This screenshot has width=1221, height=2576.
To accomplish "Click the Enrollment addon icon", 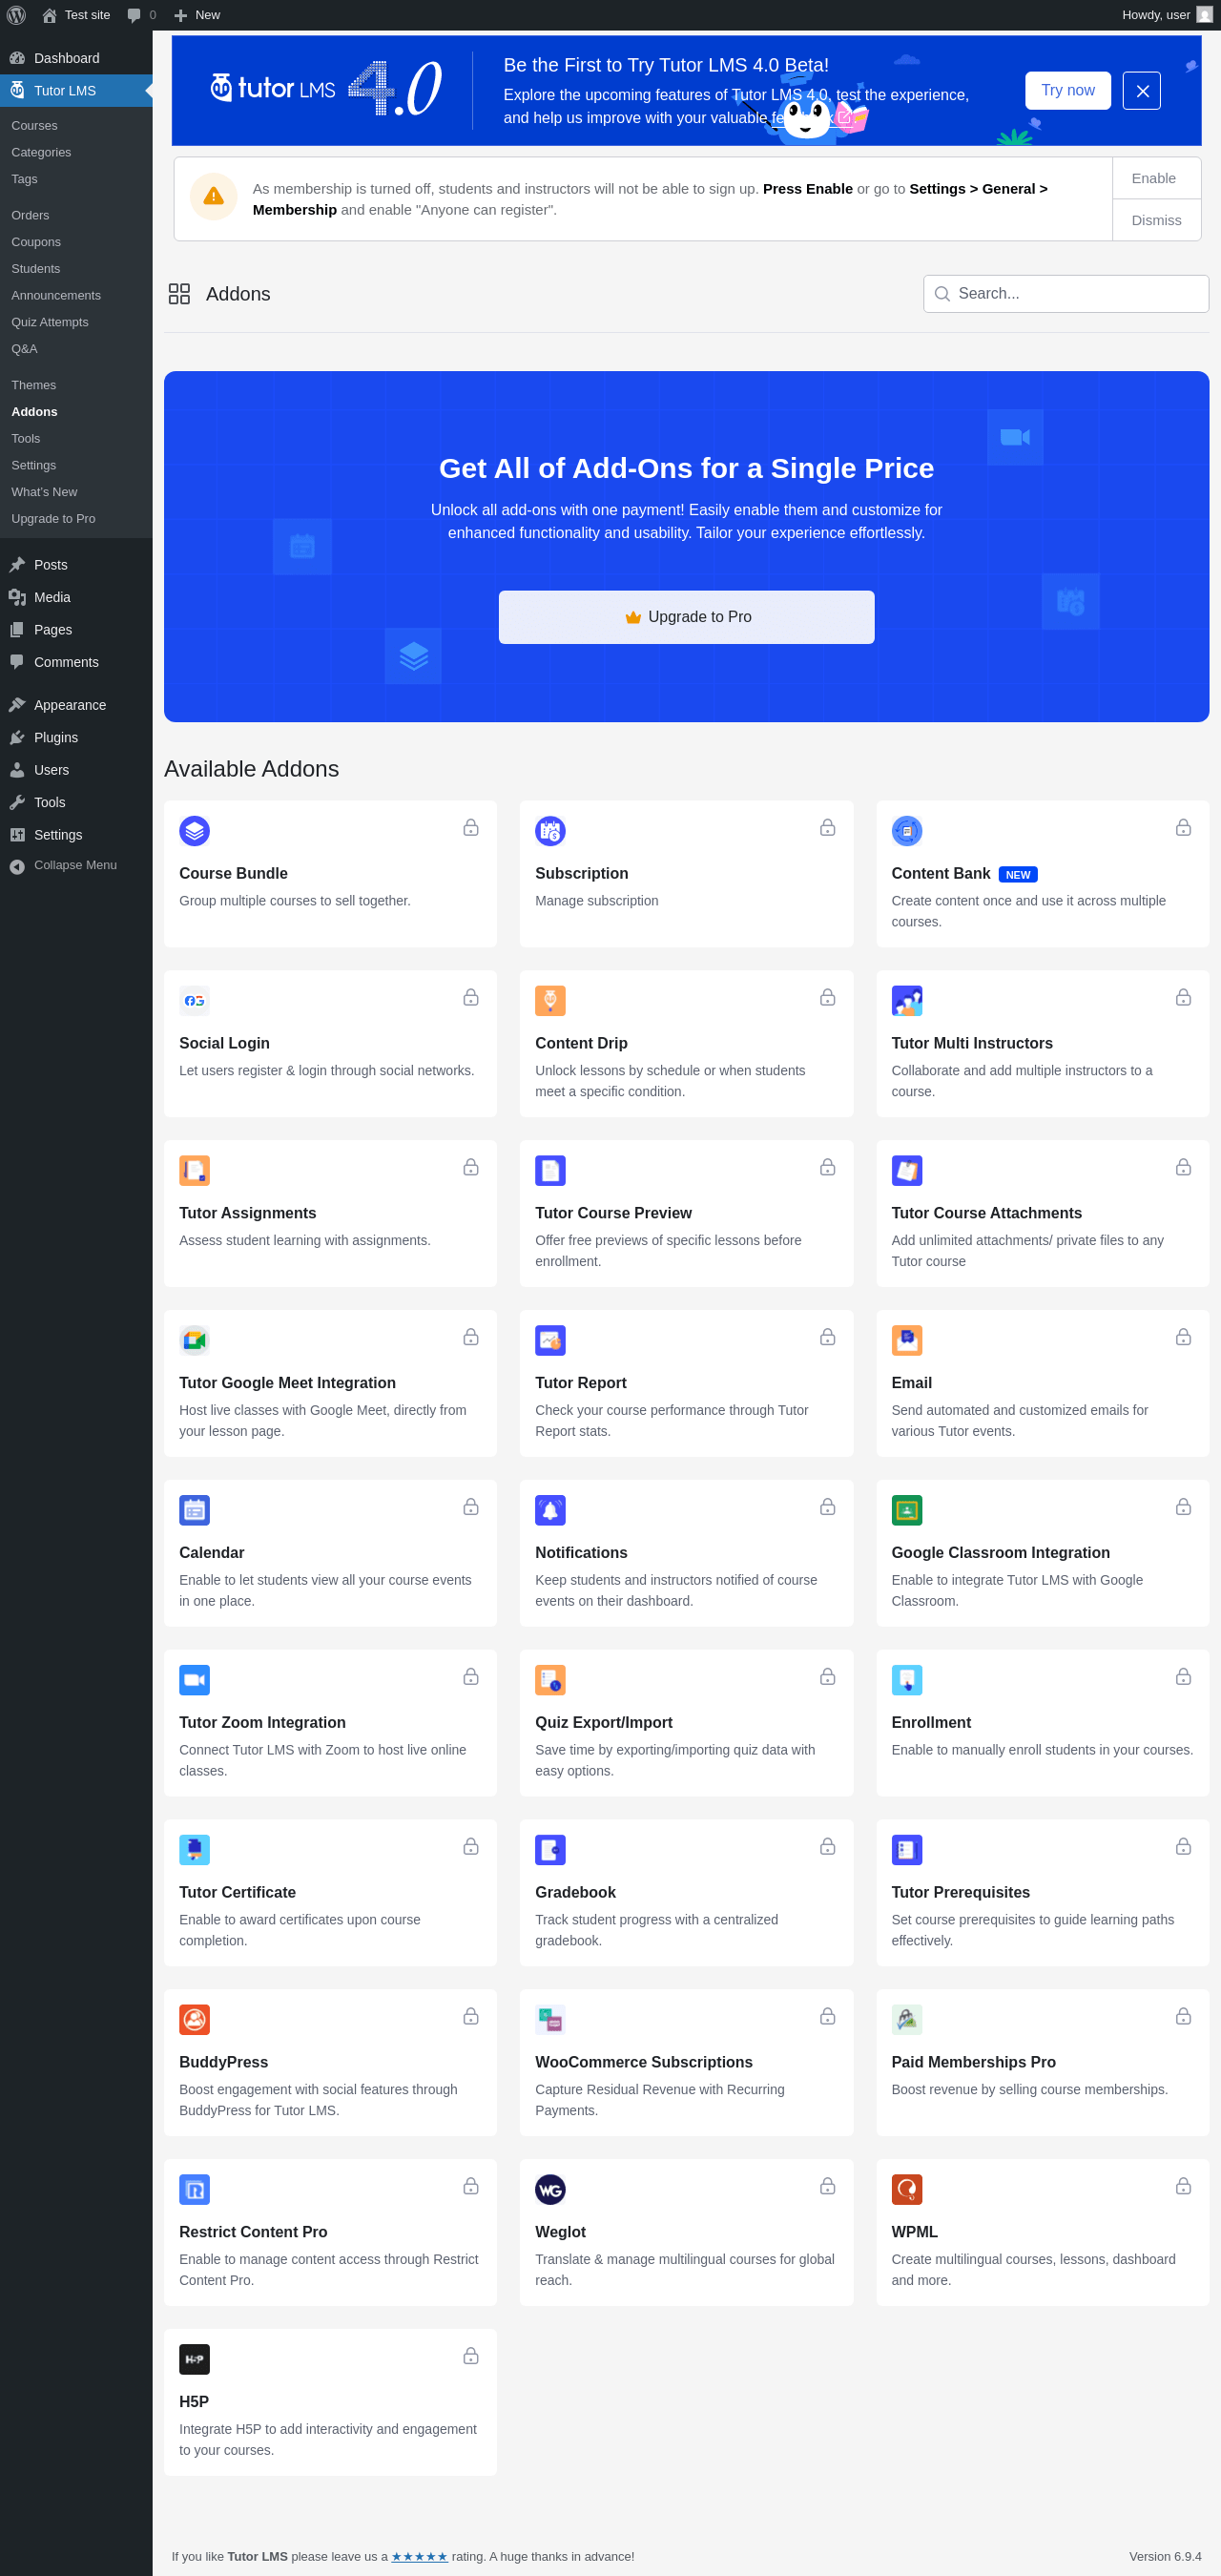I will click(906, 1680).
